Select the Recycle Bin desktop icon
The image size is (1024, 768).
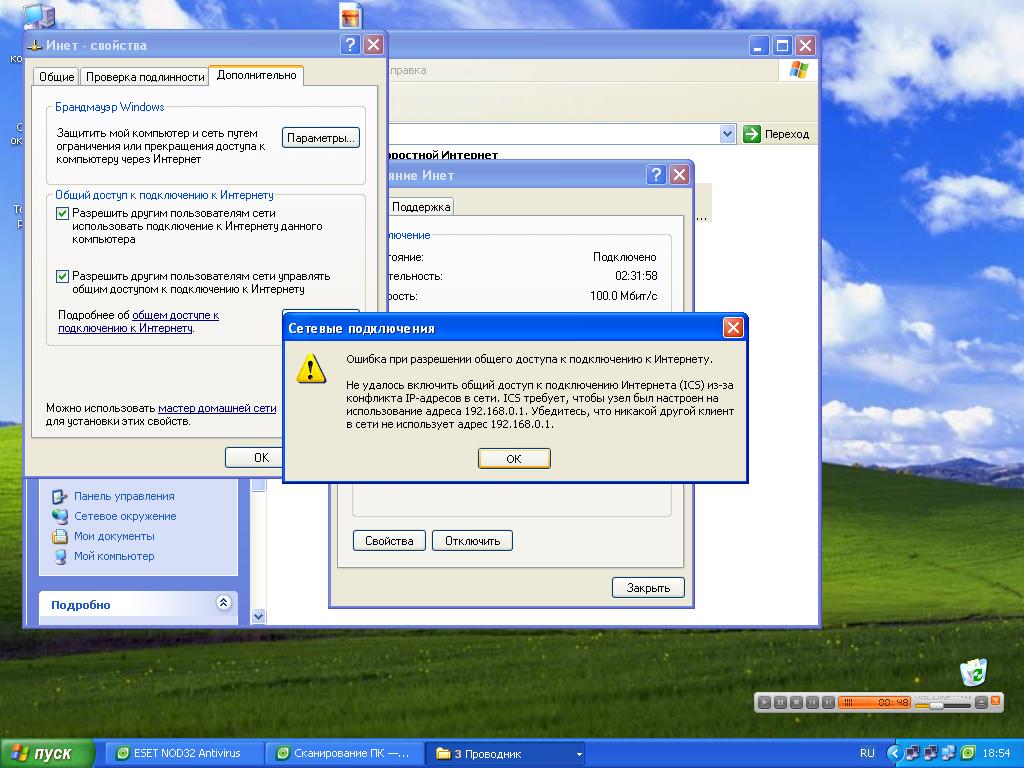click(974, 673)
